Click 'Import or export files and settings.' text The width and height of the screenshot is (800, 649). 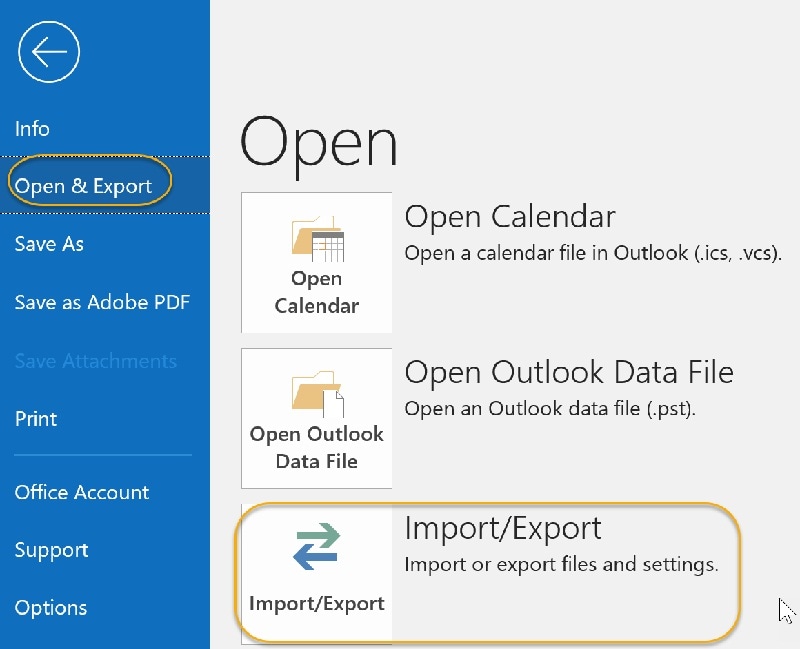pyautogui.click(x=561, y=564)
